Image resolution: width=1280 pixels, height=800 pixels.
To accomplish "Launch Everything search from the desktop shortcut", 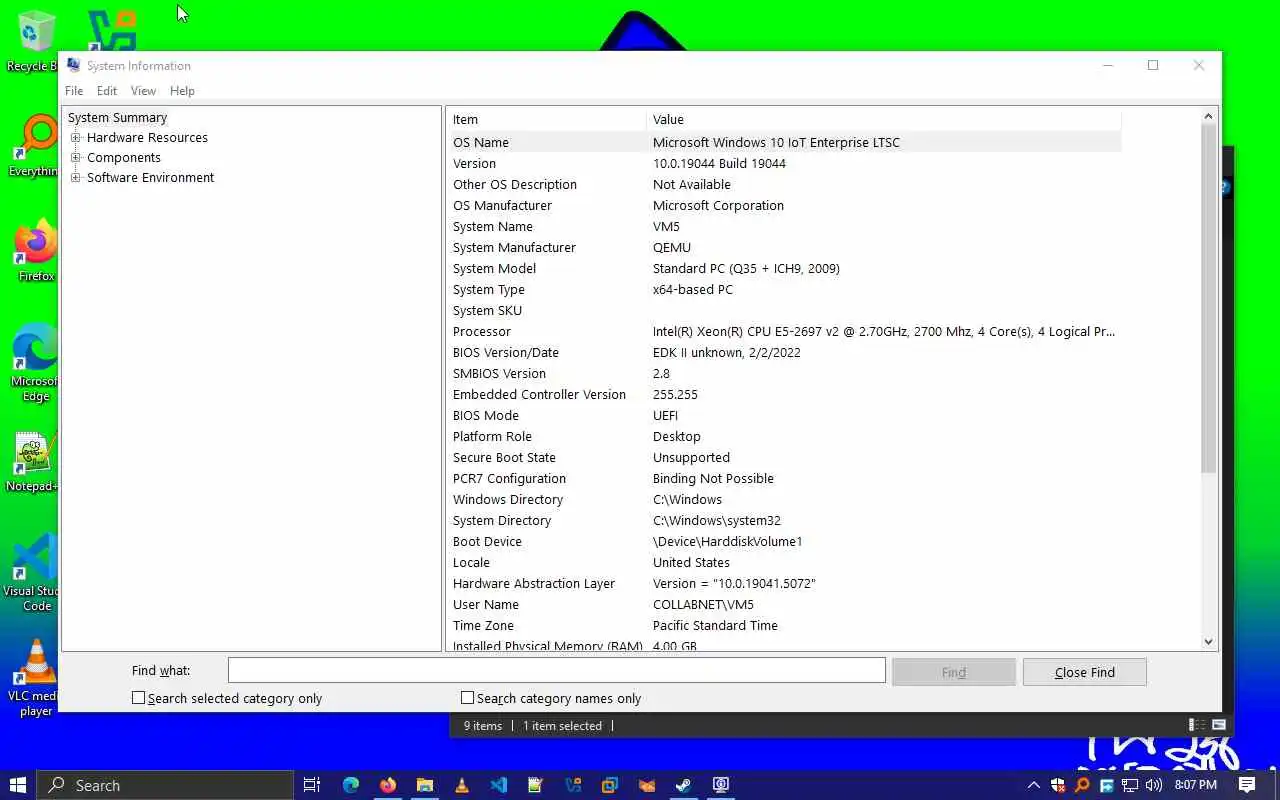I will (33, 146).
